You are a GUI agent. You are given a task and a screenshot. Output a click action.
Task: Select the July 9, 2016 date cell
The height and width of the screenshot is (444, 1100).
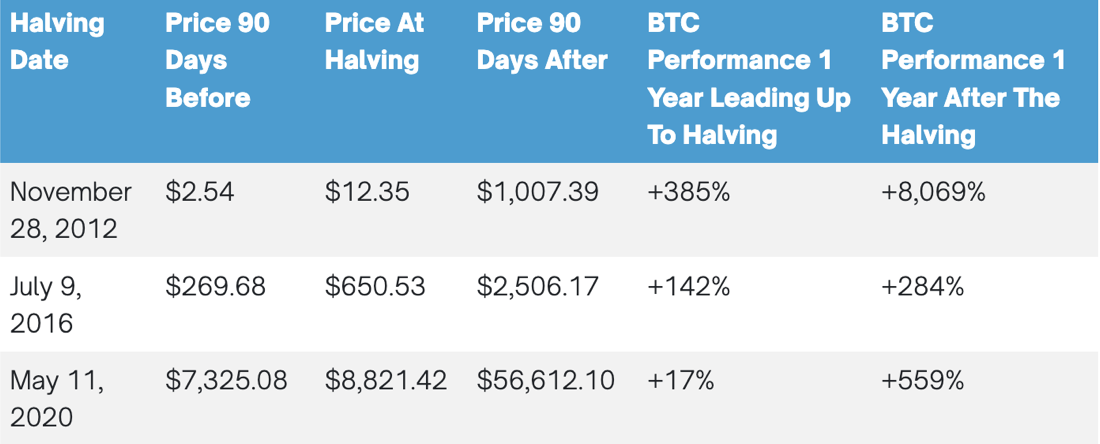coord(46,305)
